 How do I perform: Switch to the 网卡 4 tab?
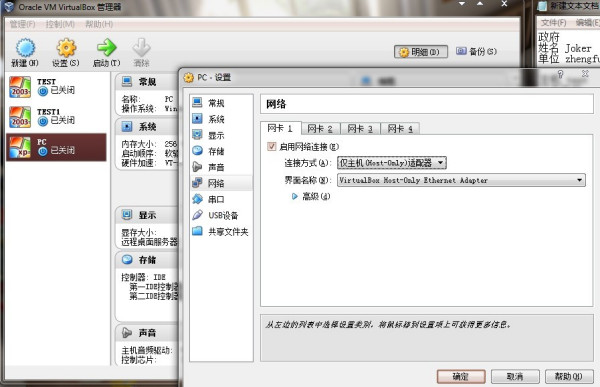[400, 129]
